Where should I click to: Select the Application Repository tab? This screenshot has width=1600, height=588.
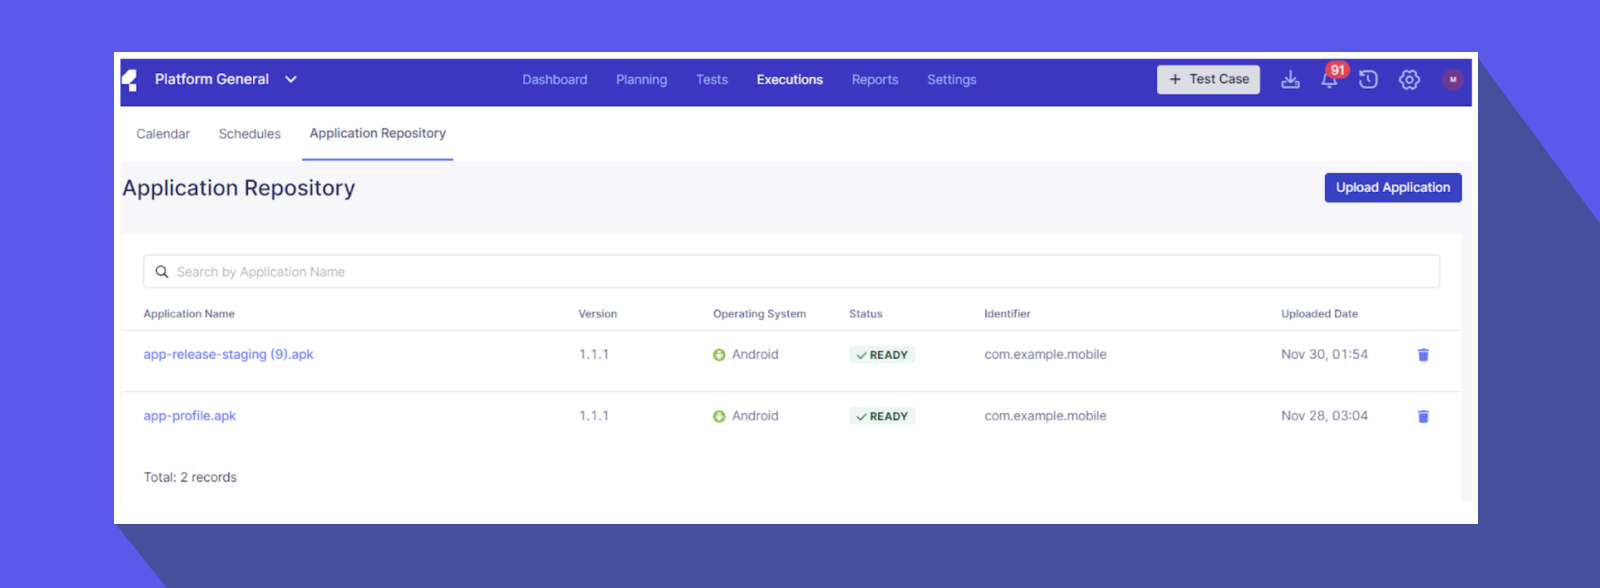click(378, 133)
